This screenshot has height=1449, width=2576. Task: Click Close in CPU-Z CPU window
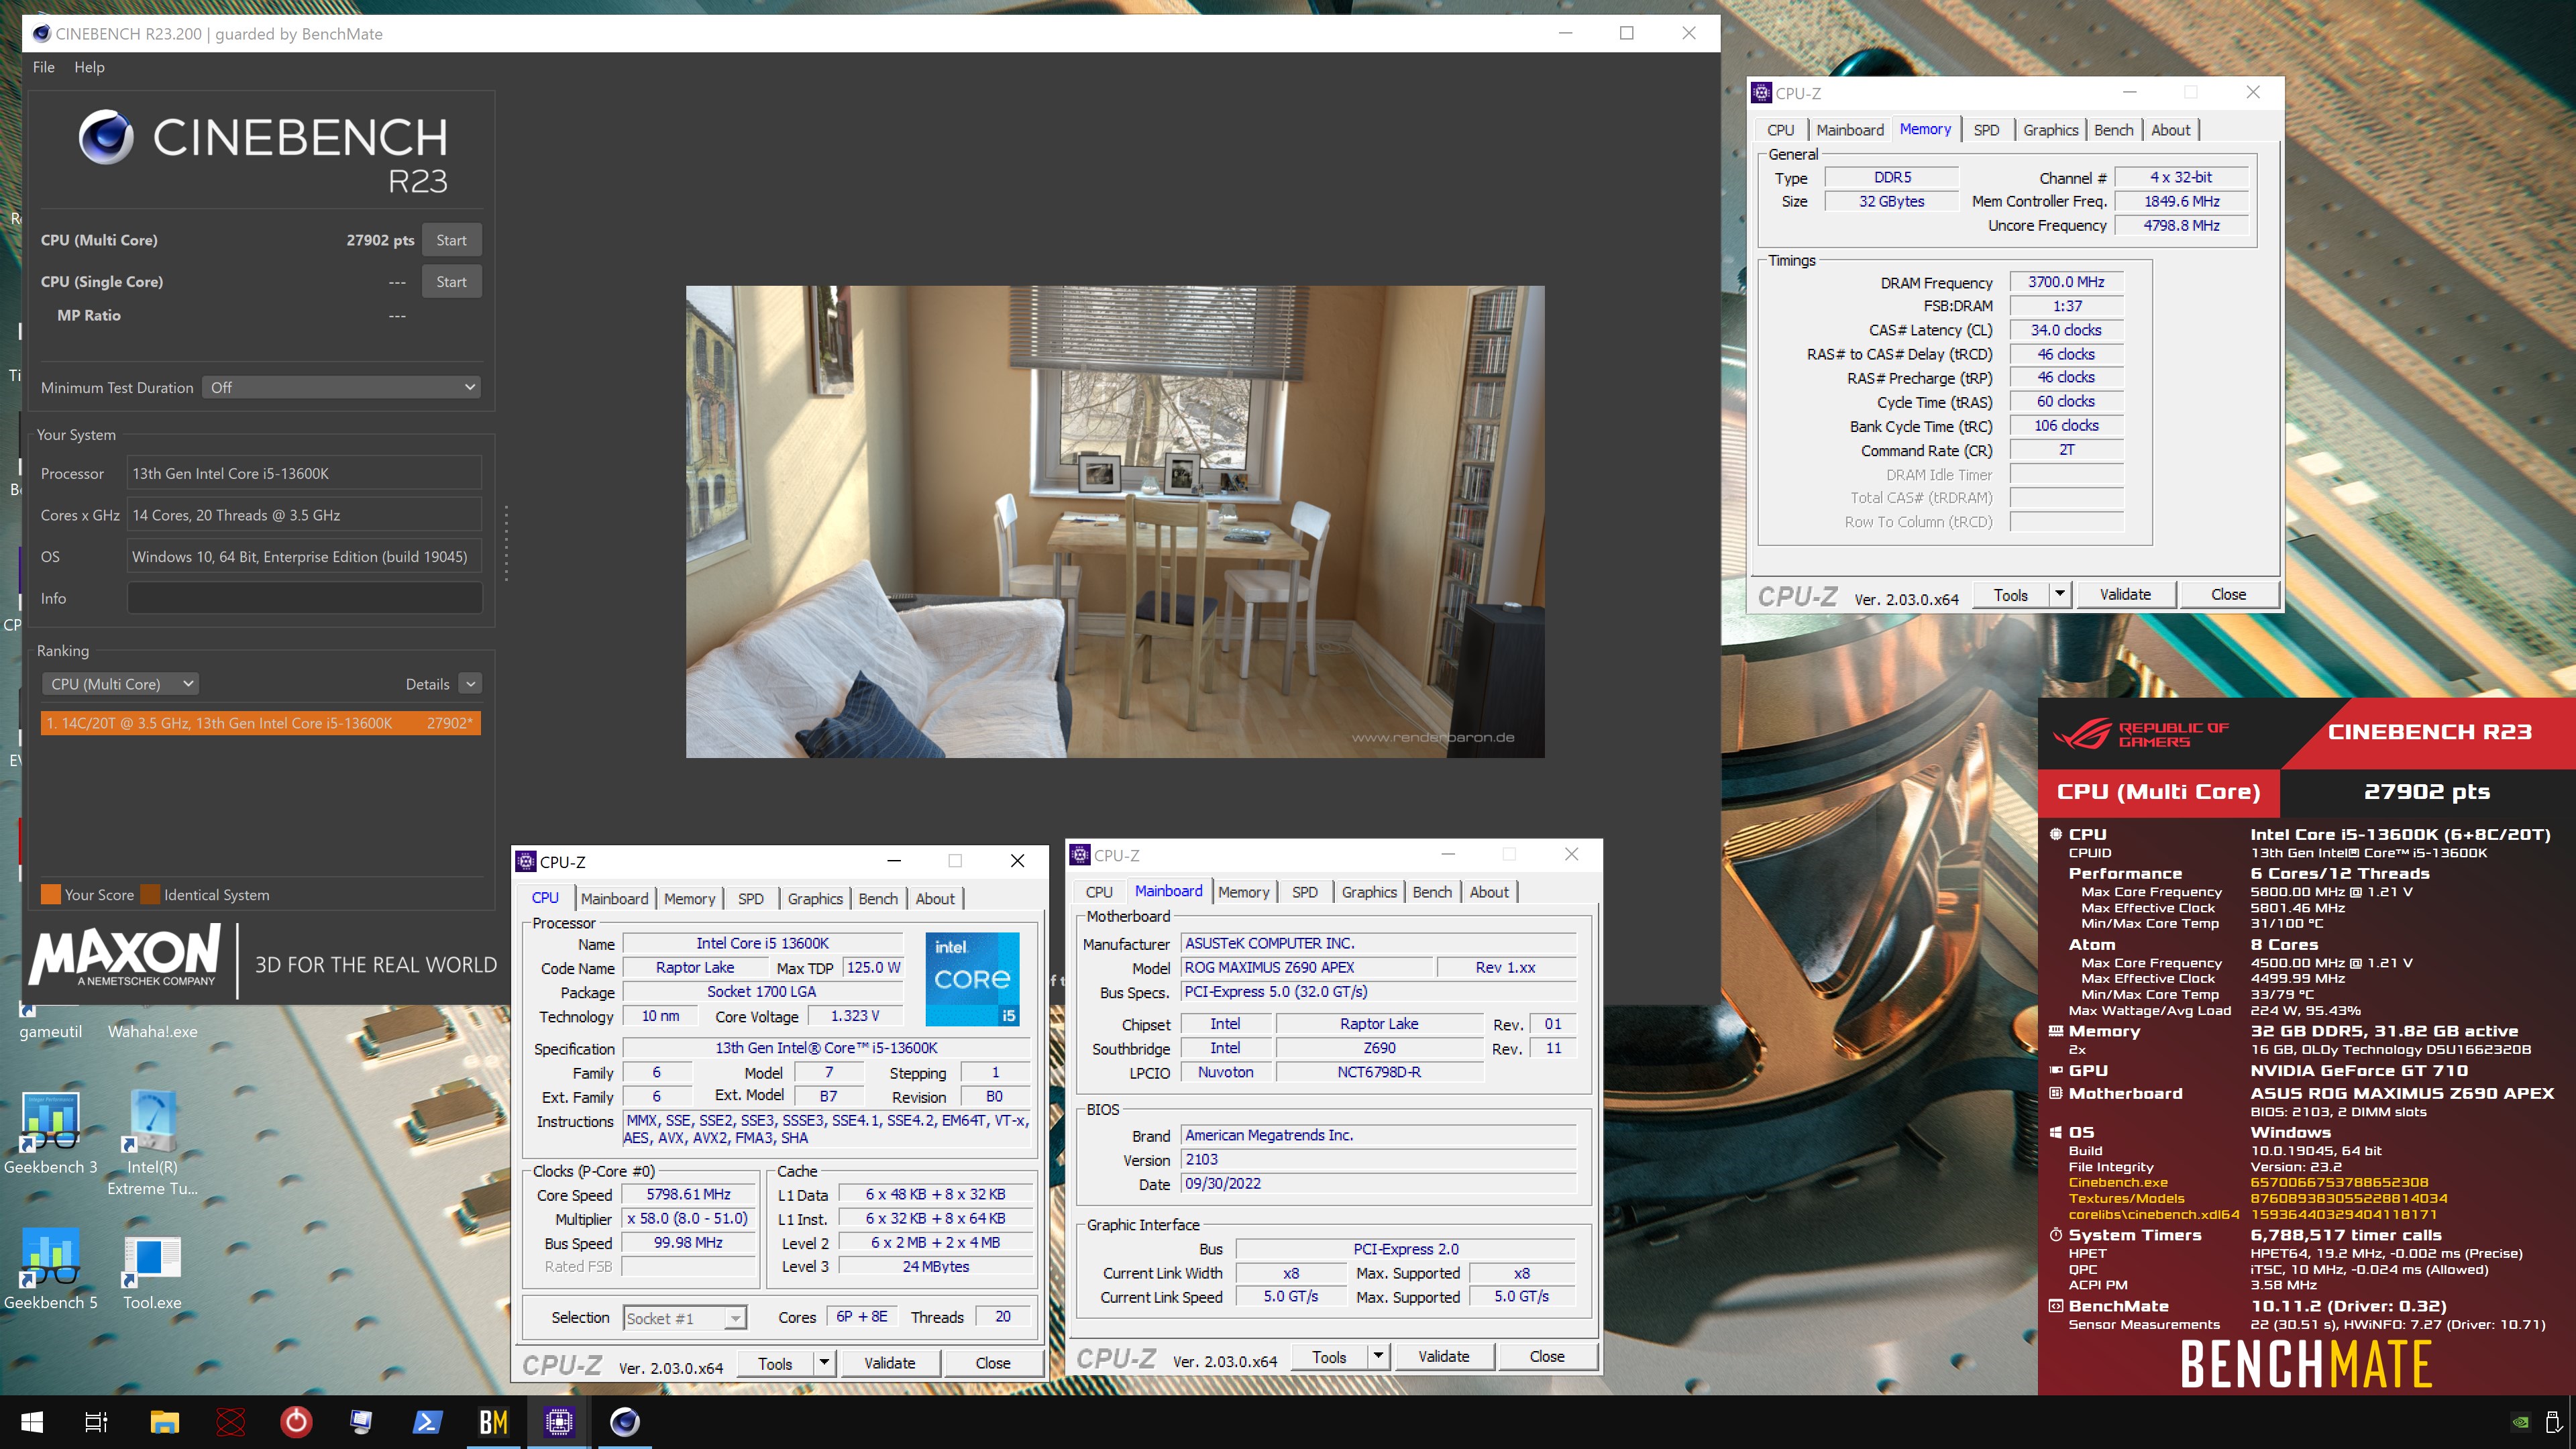click(993, 1363)
